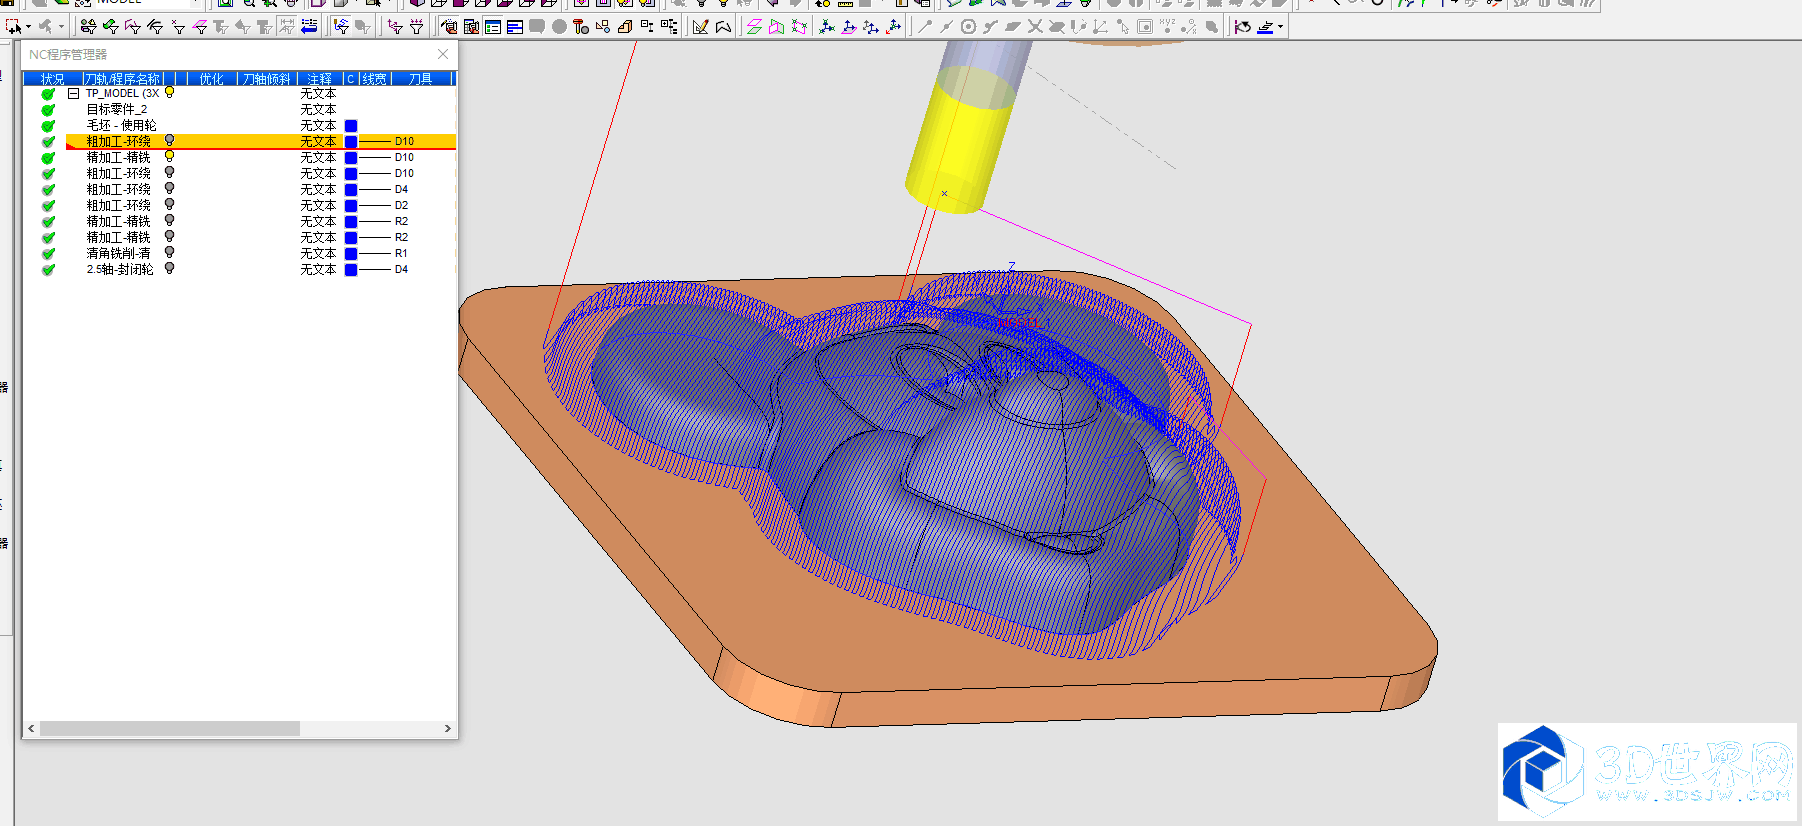The width and height of the screenshot is (1802, 826).
Task: Select the 目标零件_2 tree row
Action: (x=117, y=109)
